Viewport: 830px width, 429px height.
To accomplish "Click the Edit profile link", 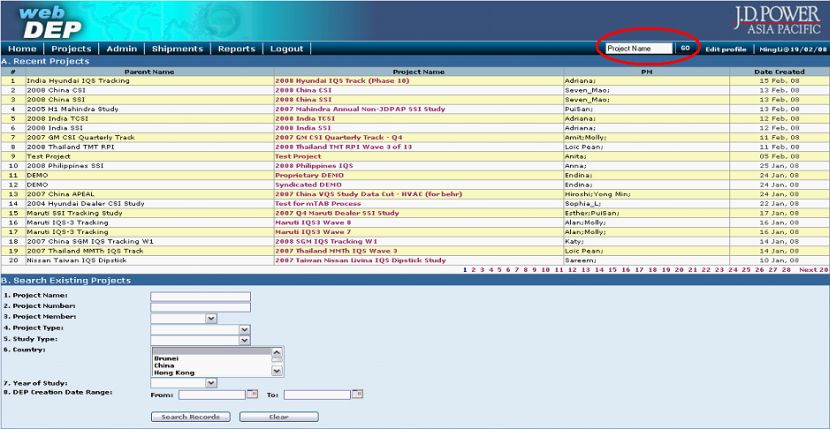I will pos(726,49).
